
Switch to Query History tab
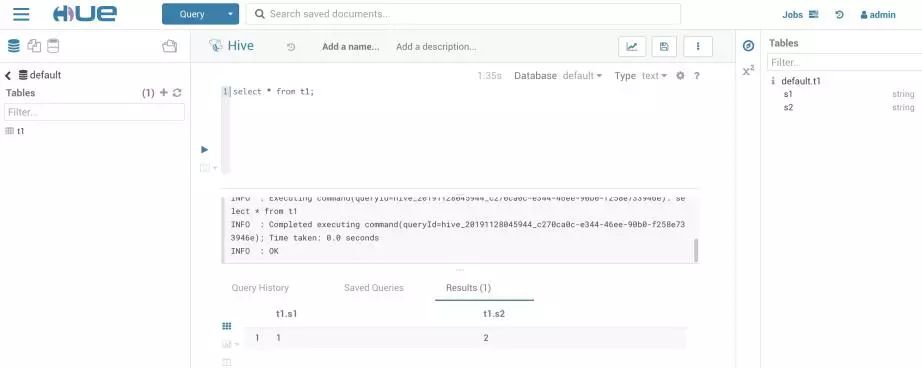click(x=260, y=288)
